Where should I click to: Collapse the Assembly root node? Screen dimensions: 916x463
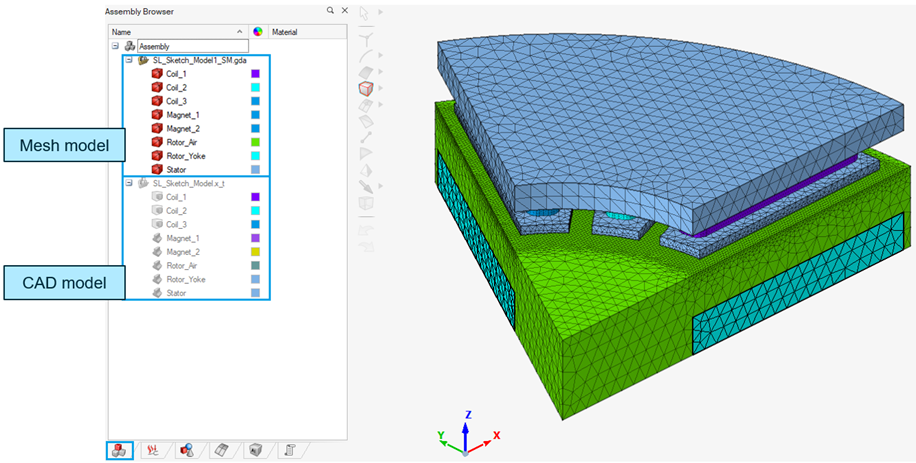(x=116, y=46)
